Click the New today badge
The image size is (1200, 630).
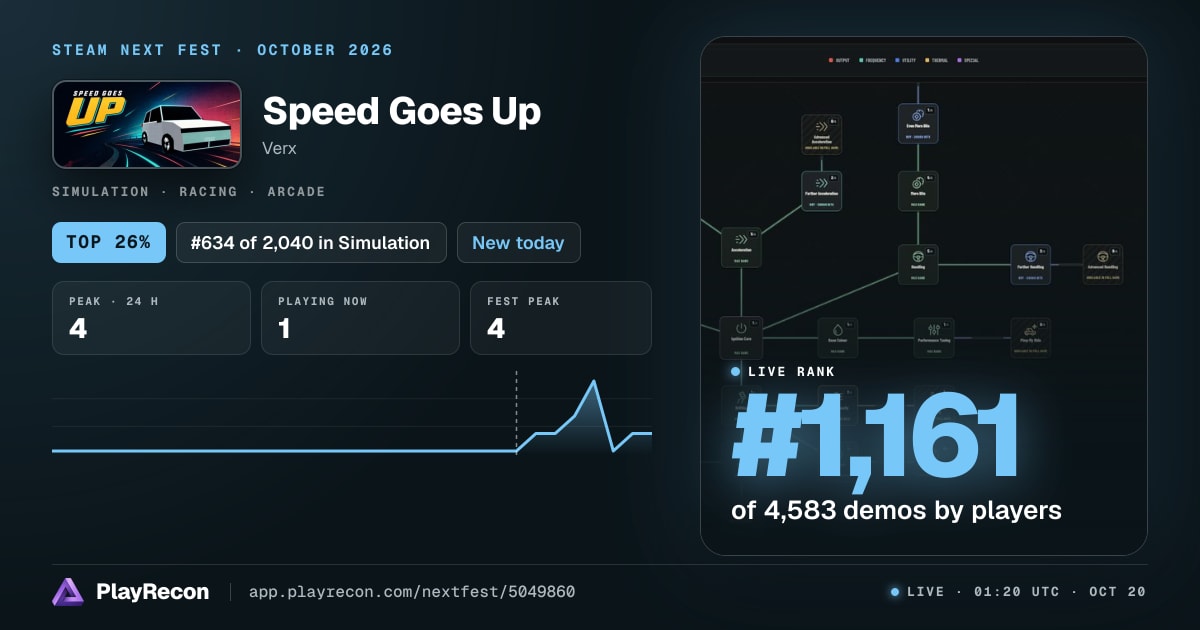[518, 243]
